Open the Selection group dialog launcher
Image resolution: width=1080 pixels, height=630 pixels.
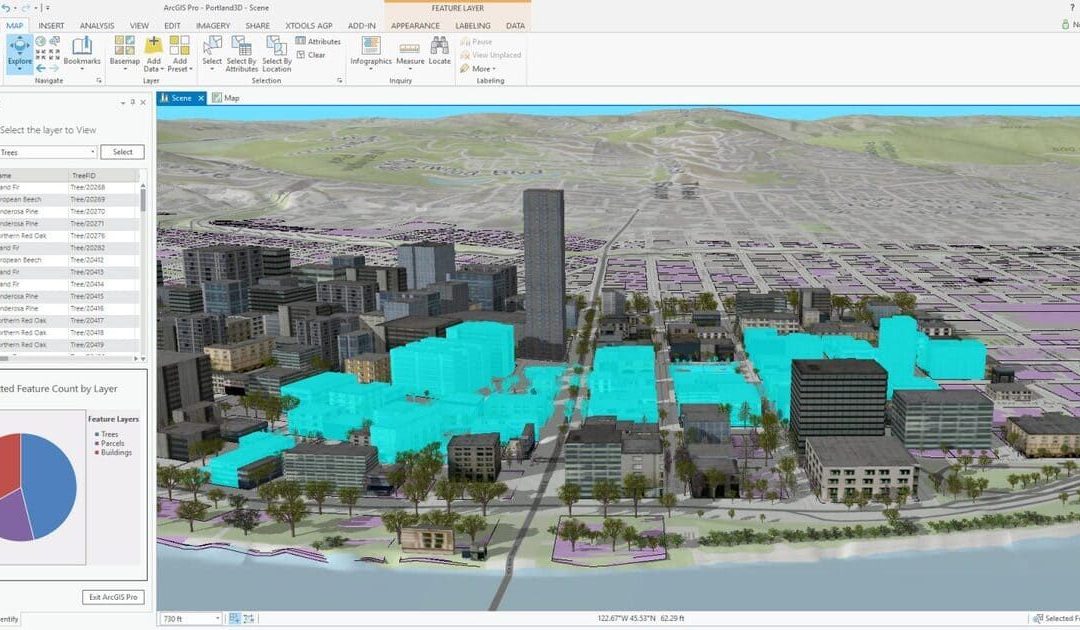(x=340, y=81)
